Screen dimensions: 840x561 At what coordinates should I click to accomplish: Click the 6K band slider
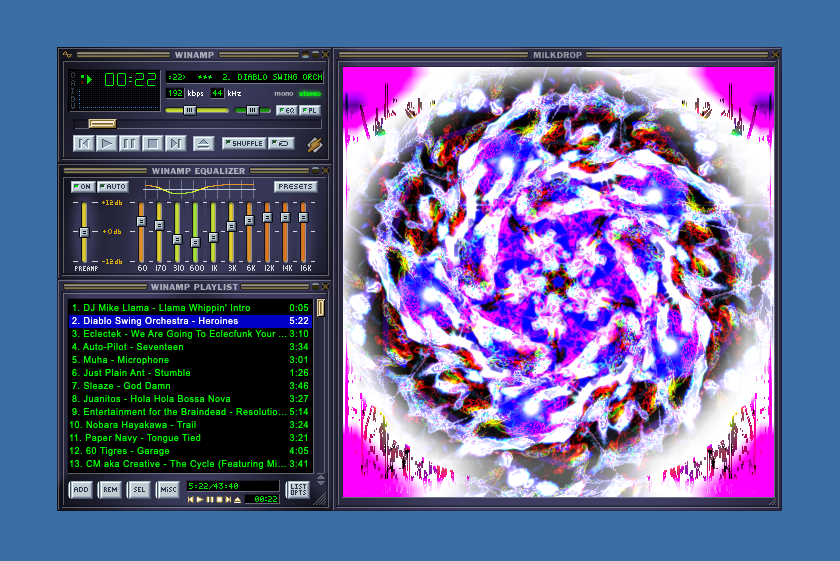pos(249,220)
